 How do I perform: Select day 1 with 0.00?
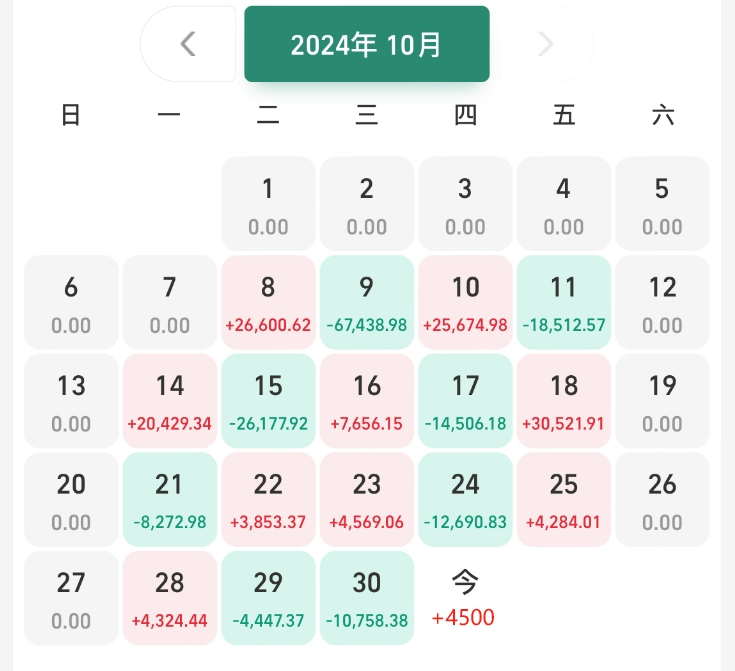[x=268, y=204]
